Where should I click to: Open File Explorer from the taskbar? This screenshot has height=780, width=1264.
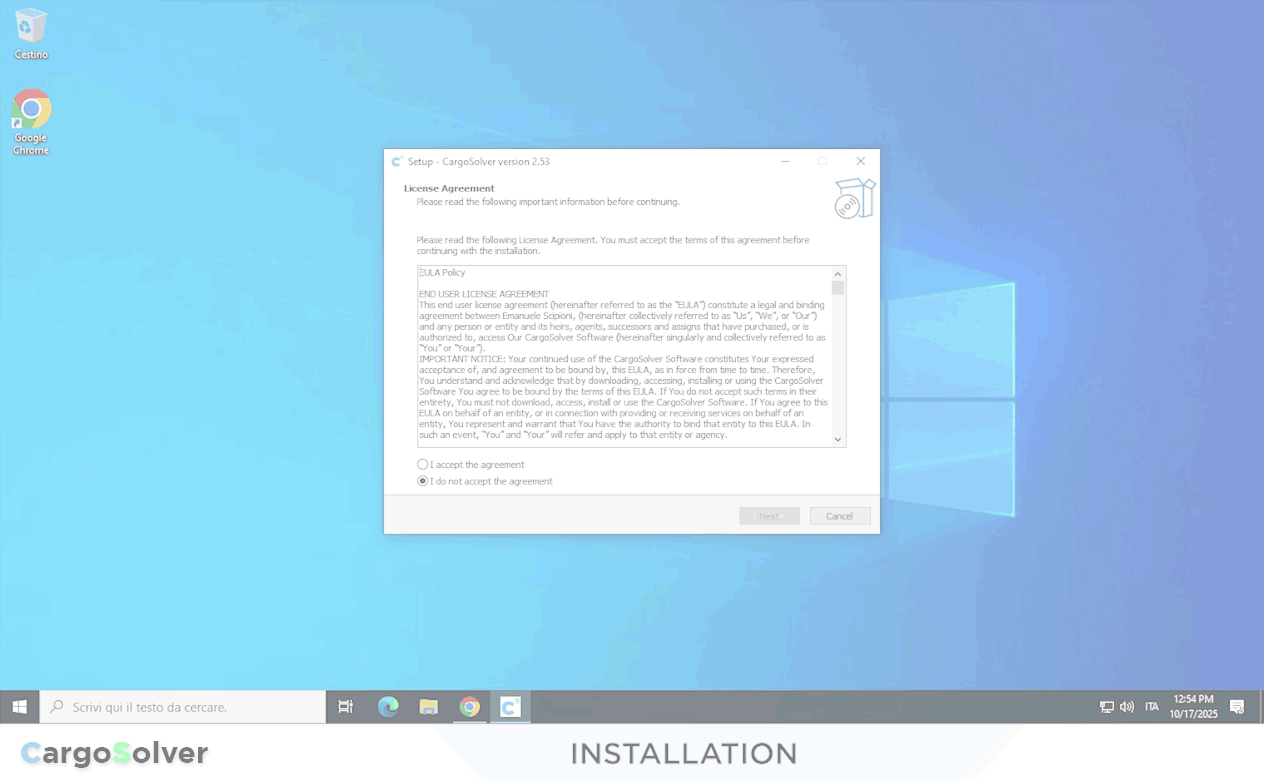pos(429,707)
